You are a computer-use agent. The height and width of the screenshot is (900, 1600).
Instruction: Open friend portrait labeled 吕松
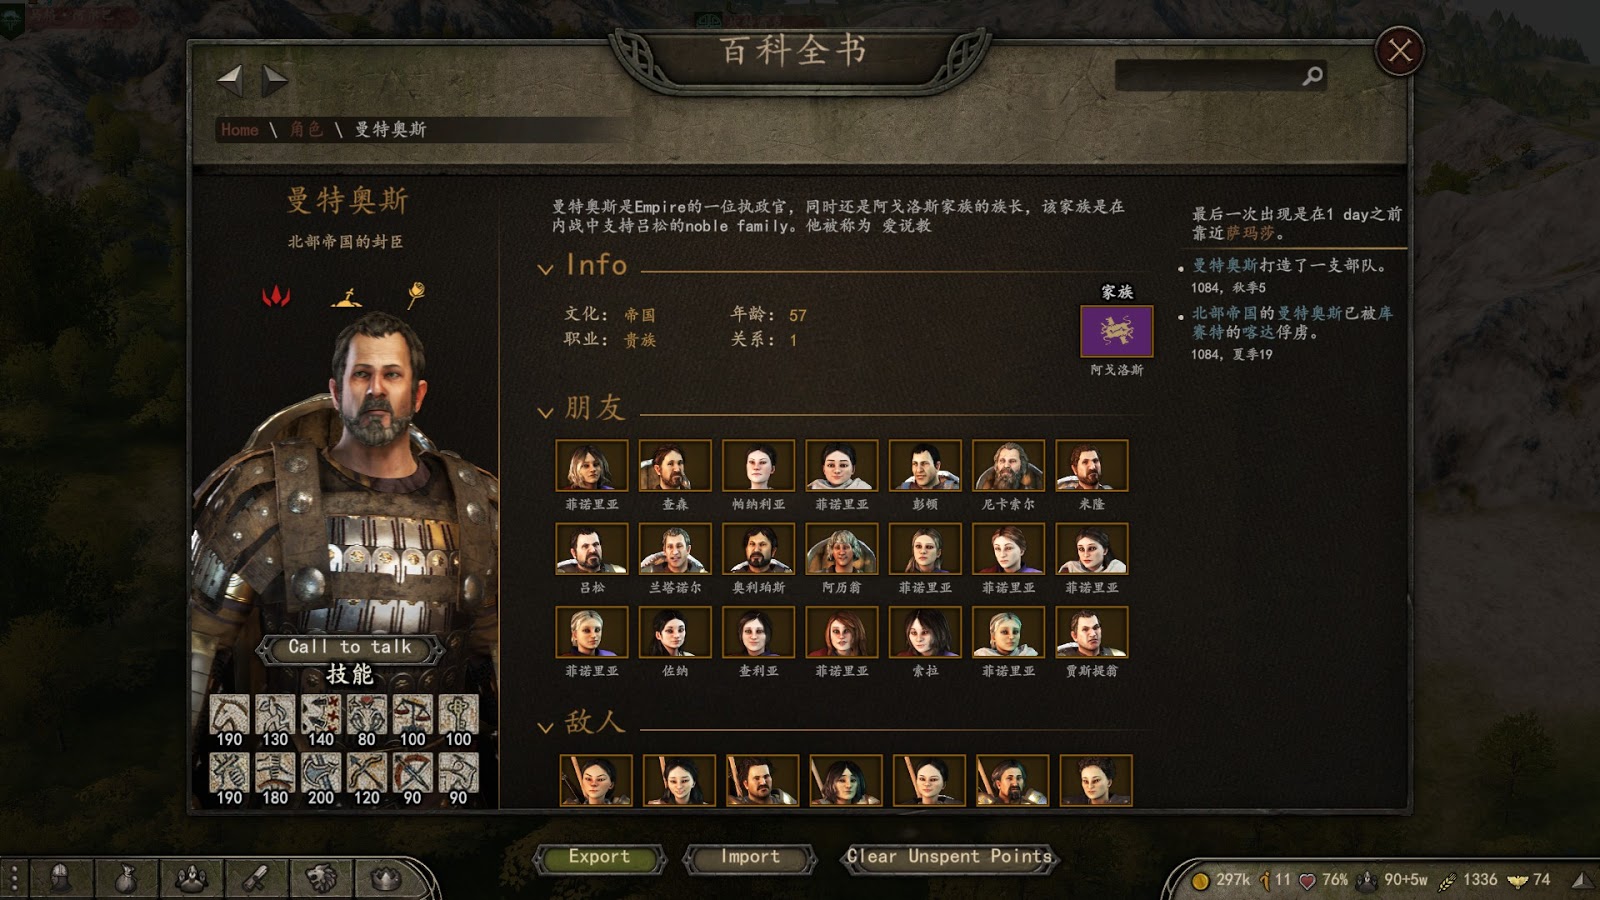(592, 549)
